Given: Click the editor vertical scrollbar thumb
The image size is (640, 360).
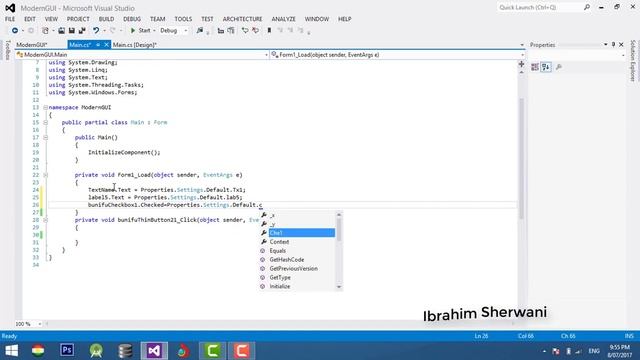Looking at the screenshot, I should coord(522,159).
